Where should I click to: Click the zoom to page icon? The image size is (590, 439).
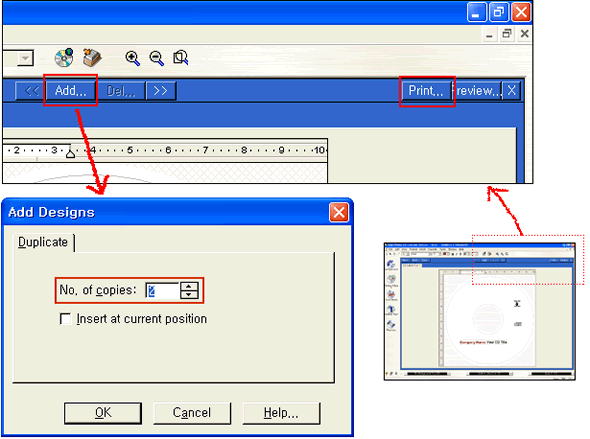(x=181, y=58)
